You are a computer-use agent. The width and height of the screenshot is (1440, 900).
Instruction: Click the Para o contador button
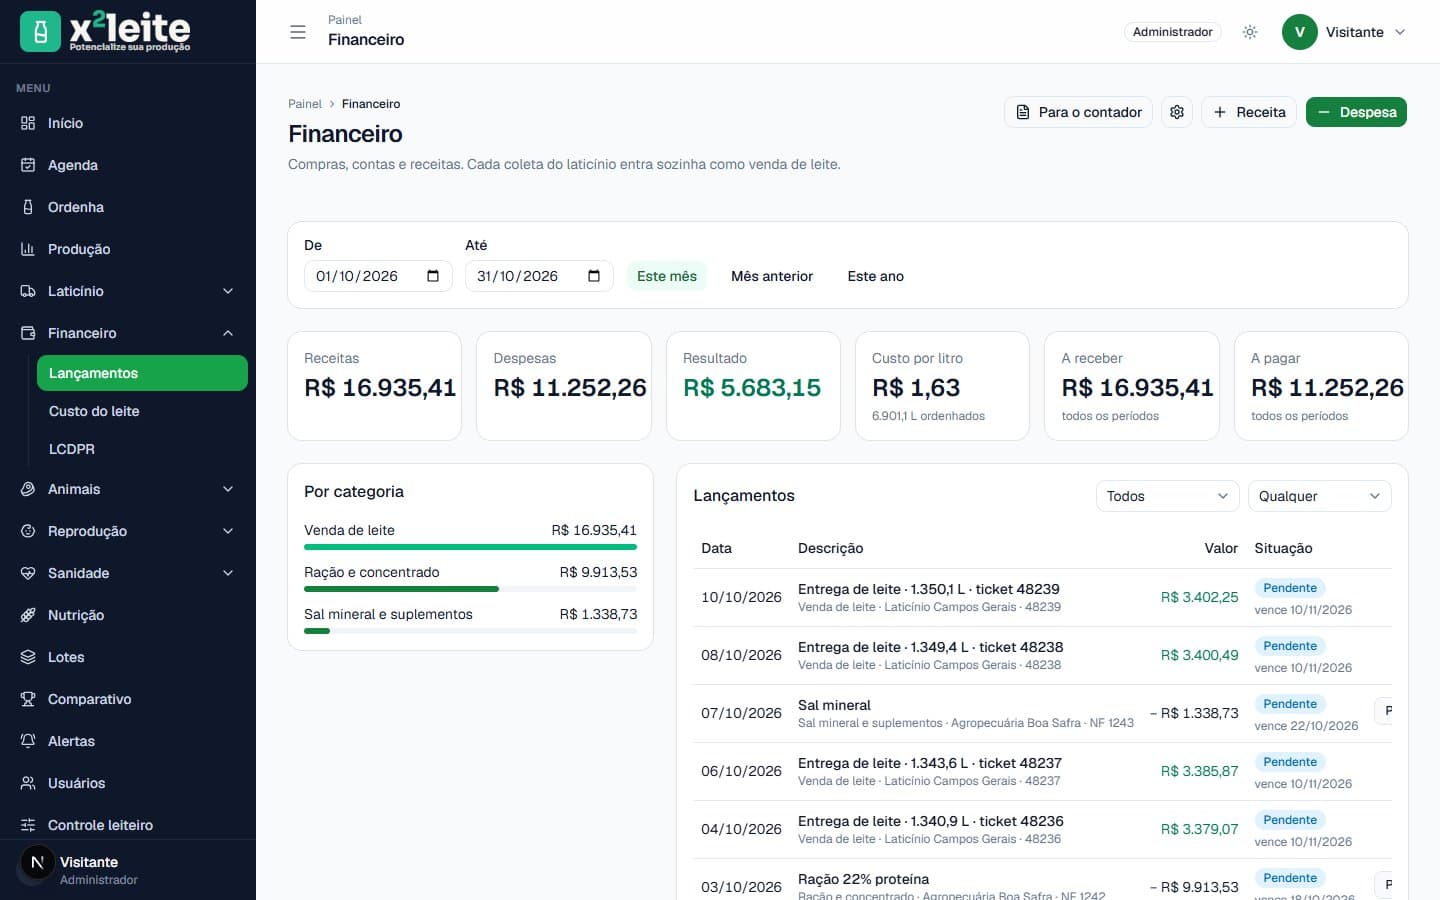1078,112
